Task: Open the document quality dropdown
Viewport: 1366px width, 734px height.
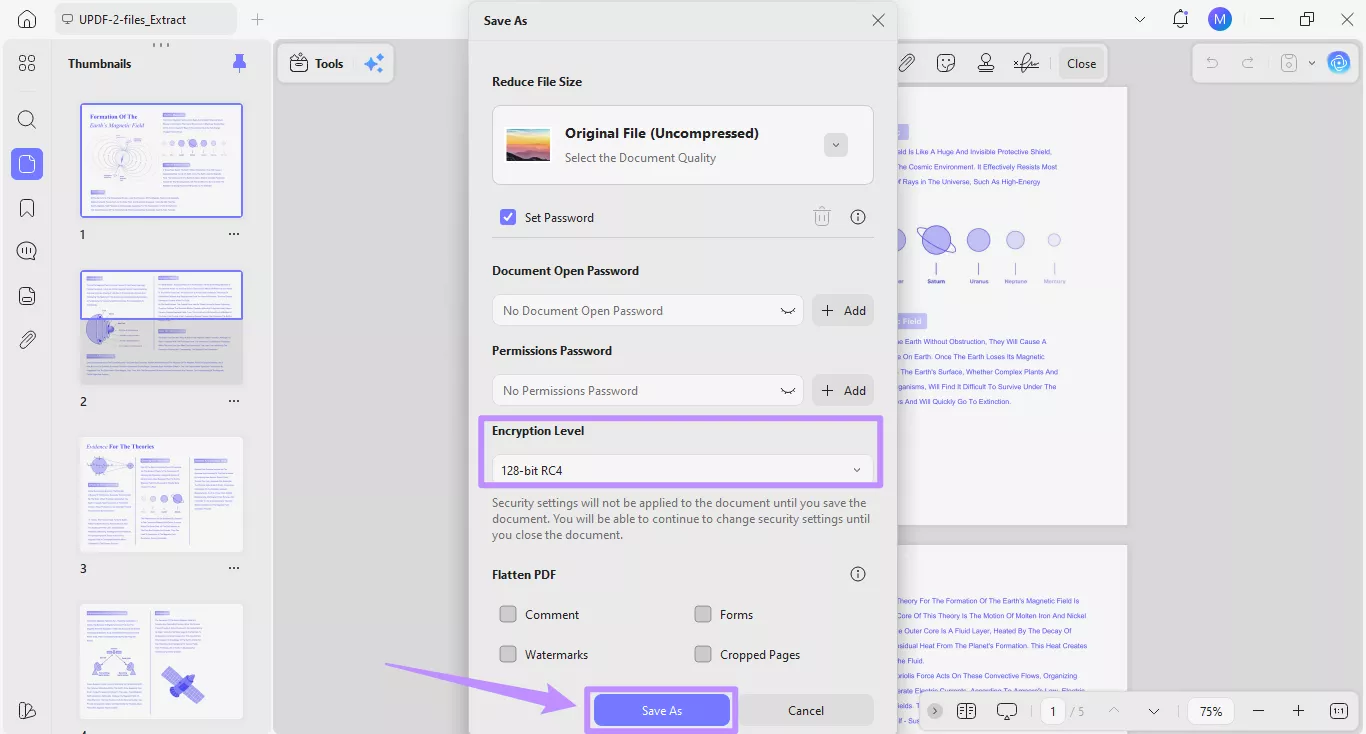Action: pos(835,144)
